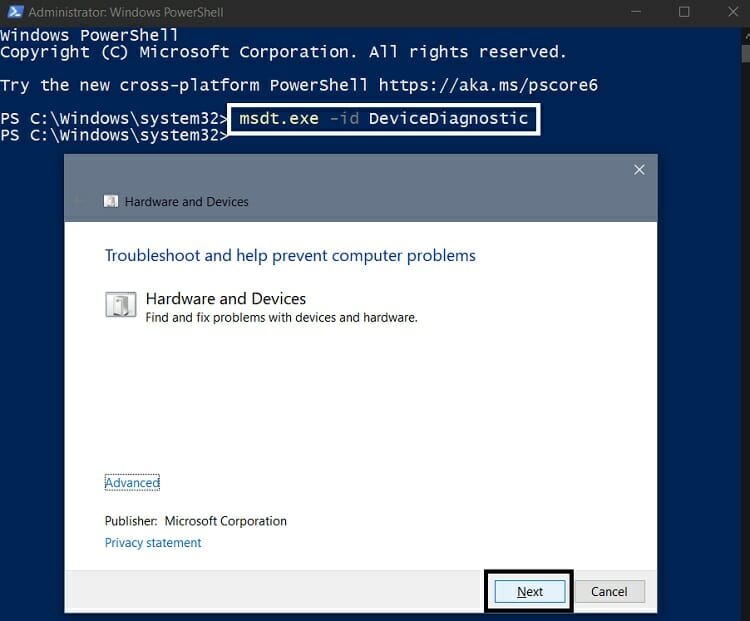Screen dimensions: 750x621
Task: Open the Privacy statement link
Action: (x=153, y=543)
